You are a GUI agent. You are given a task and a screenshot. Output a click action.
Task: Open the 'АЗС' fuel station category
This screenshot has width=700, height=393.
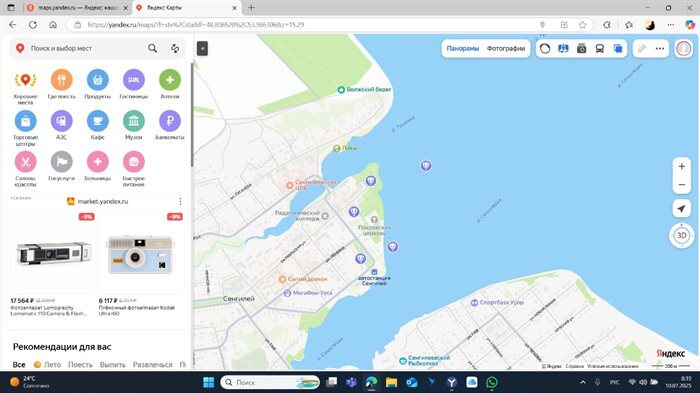62,121
